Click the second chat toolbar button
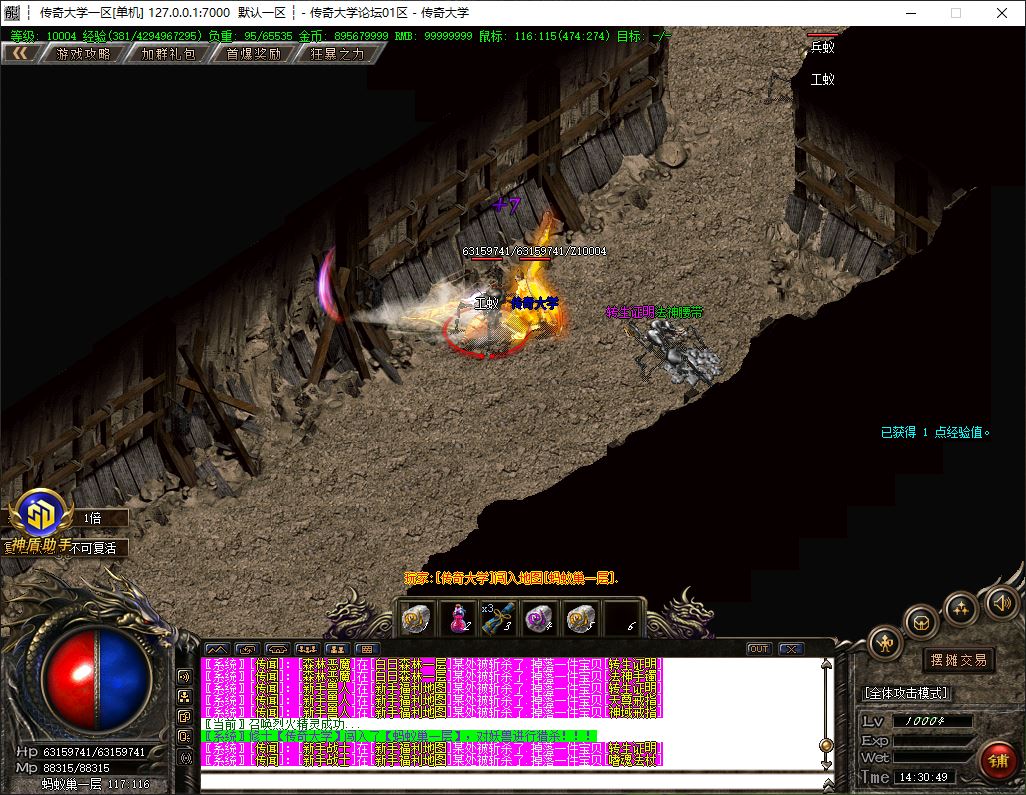 point(247,649)
